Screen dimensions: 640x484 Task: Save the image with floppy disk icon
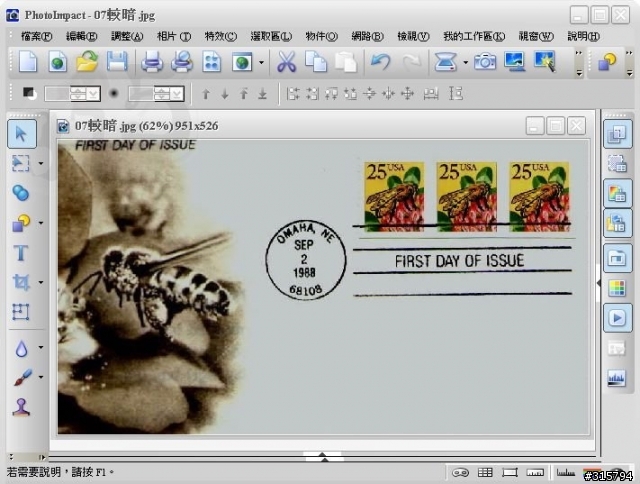(x=117, y=62)
